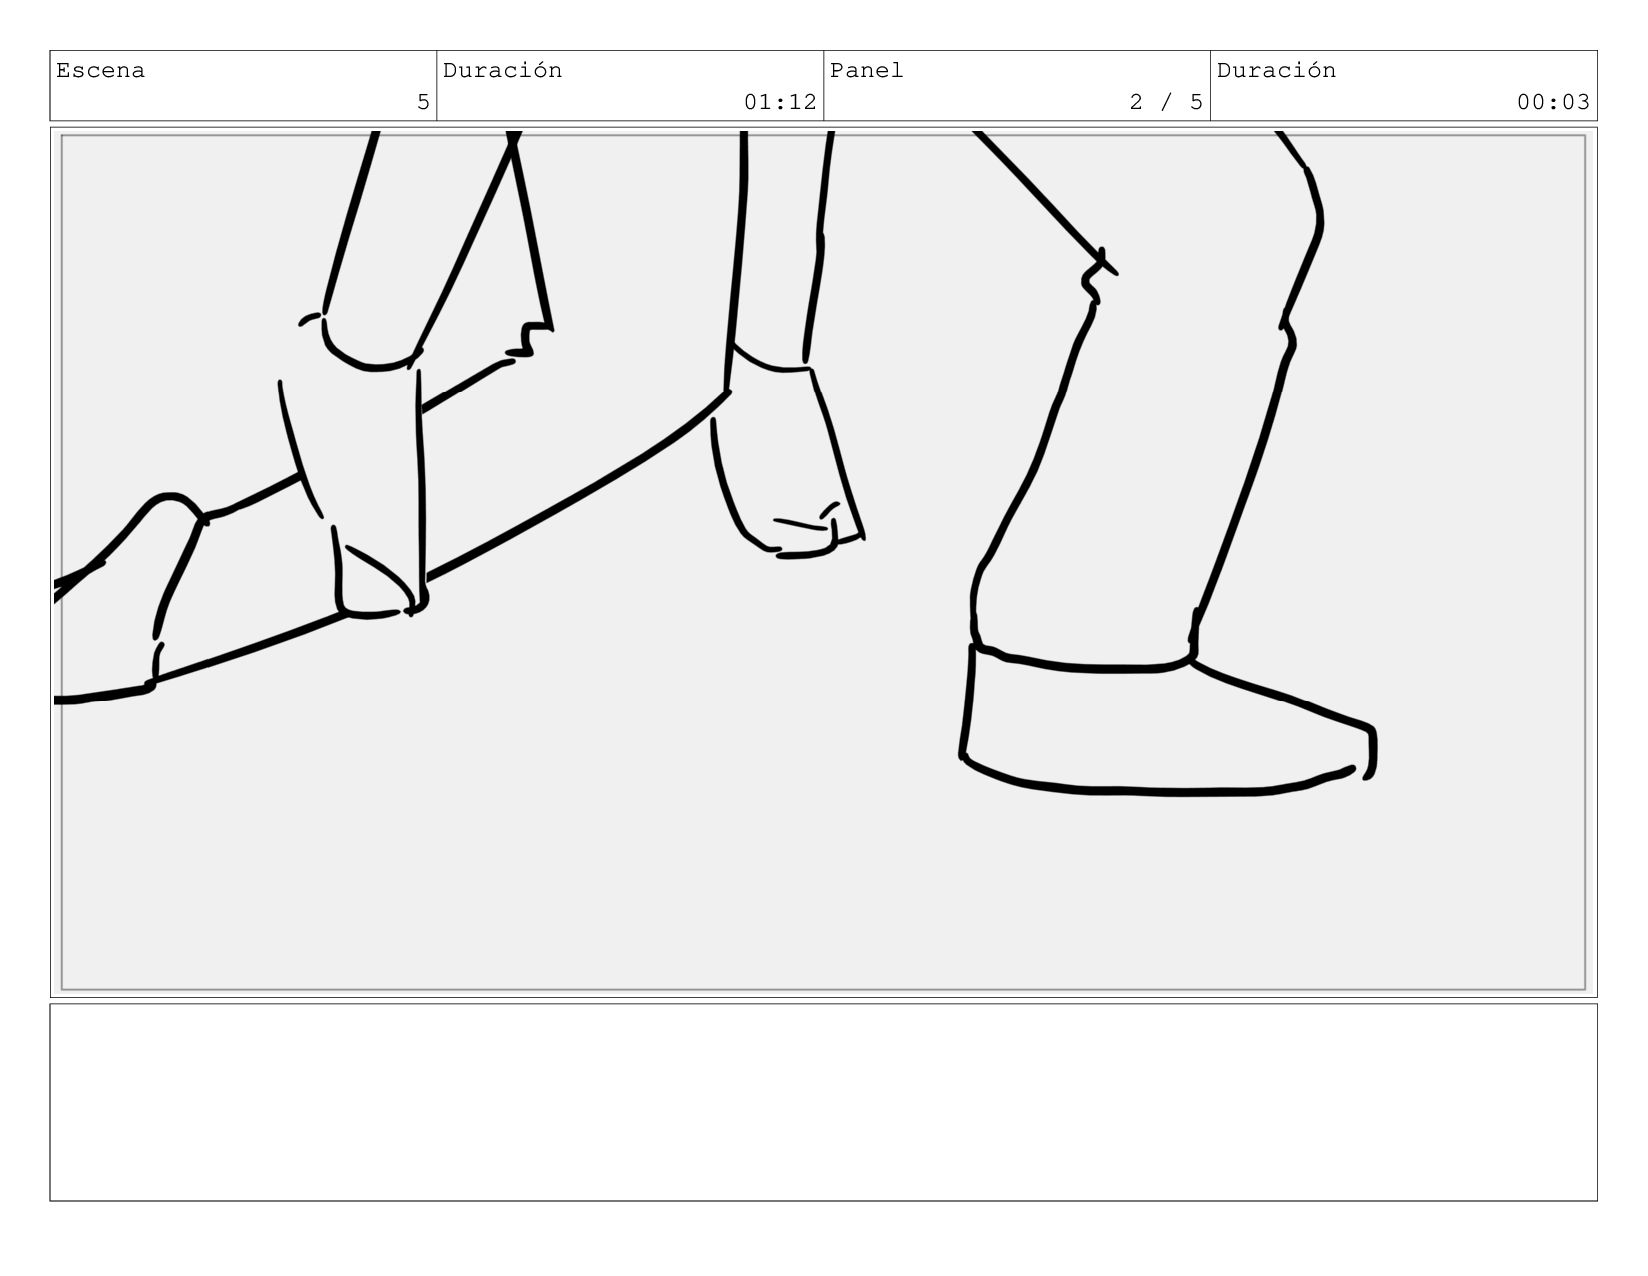Image resolution: width=1648 pixels, height=1276 pixels.
Task: Click the panel count '2 / 5'
Action: point(1166,102)
